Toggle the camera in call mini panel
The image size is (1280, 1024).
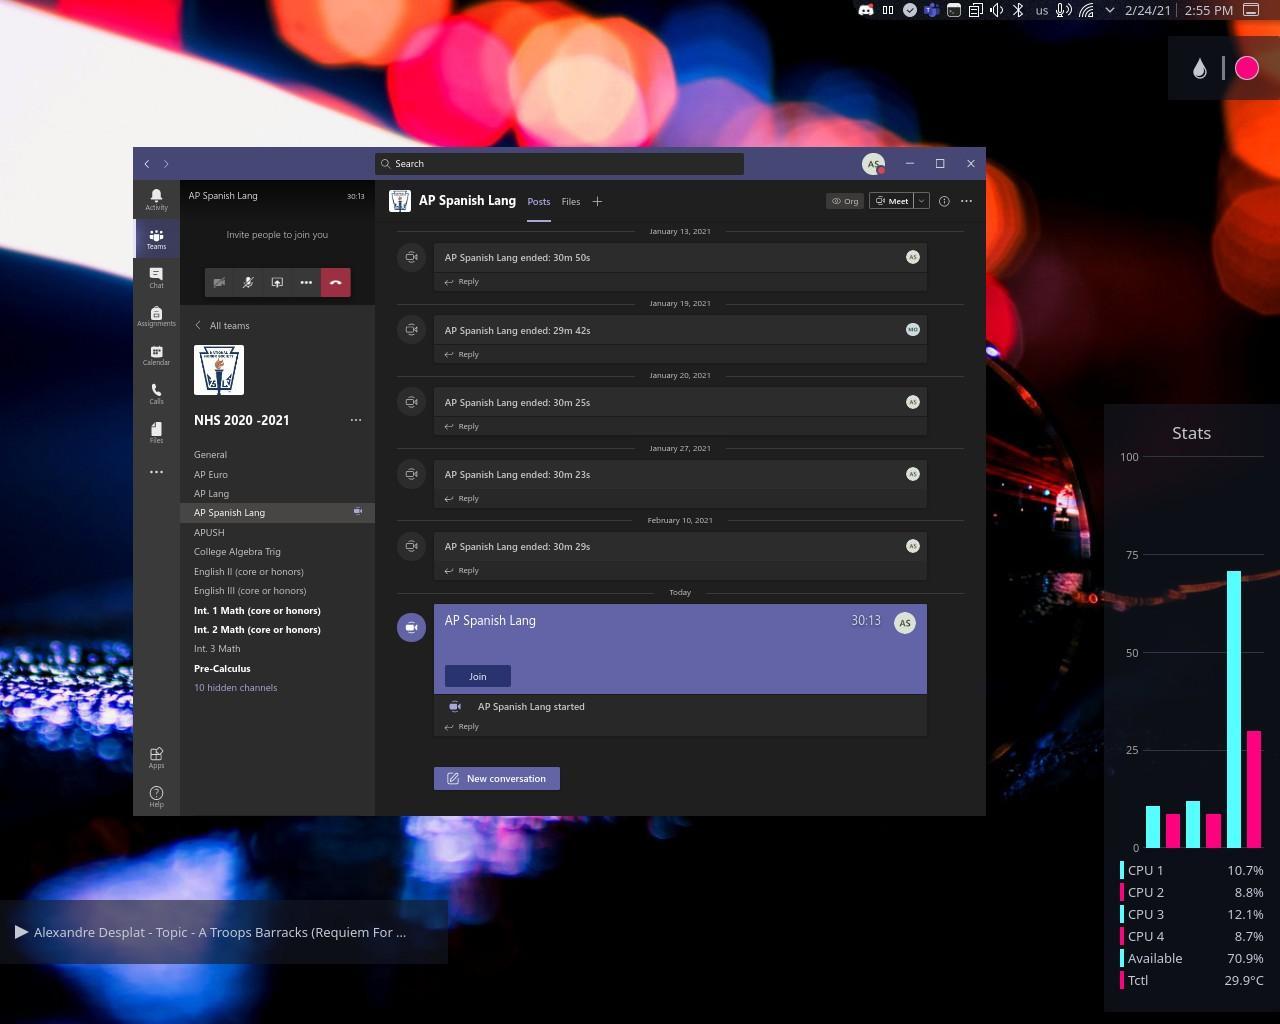219,282
